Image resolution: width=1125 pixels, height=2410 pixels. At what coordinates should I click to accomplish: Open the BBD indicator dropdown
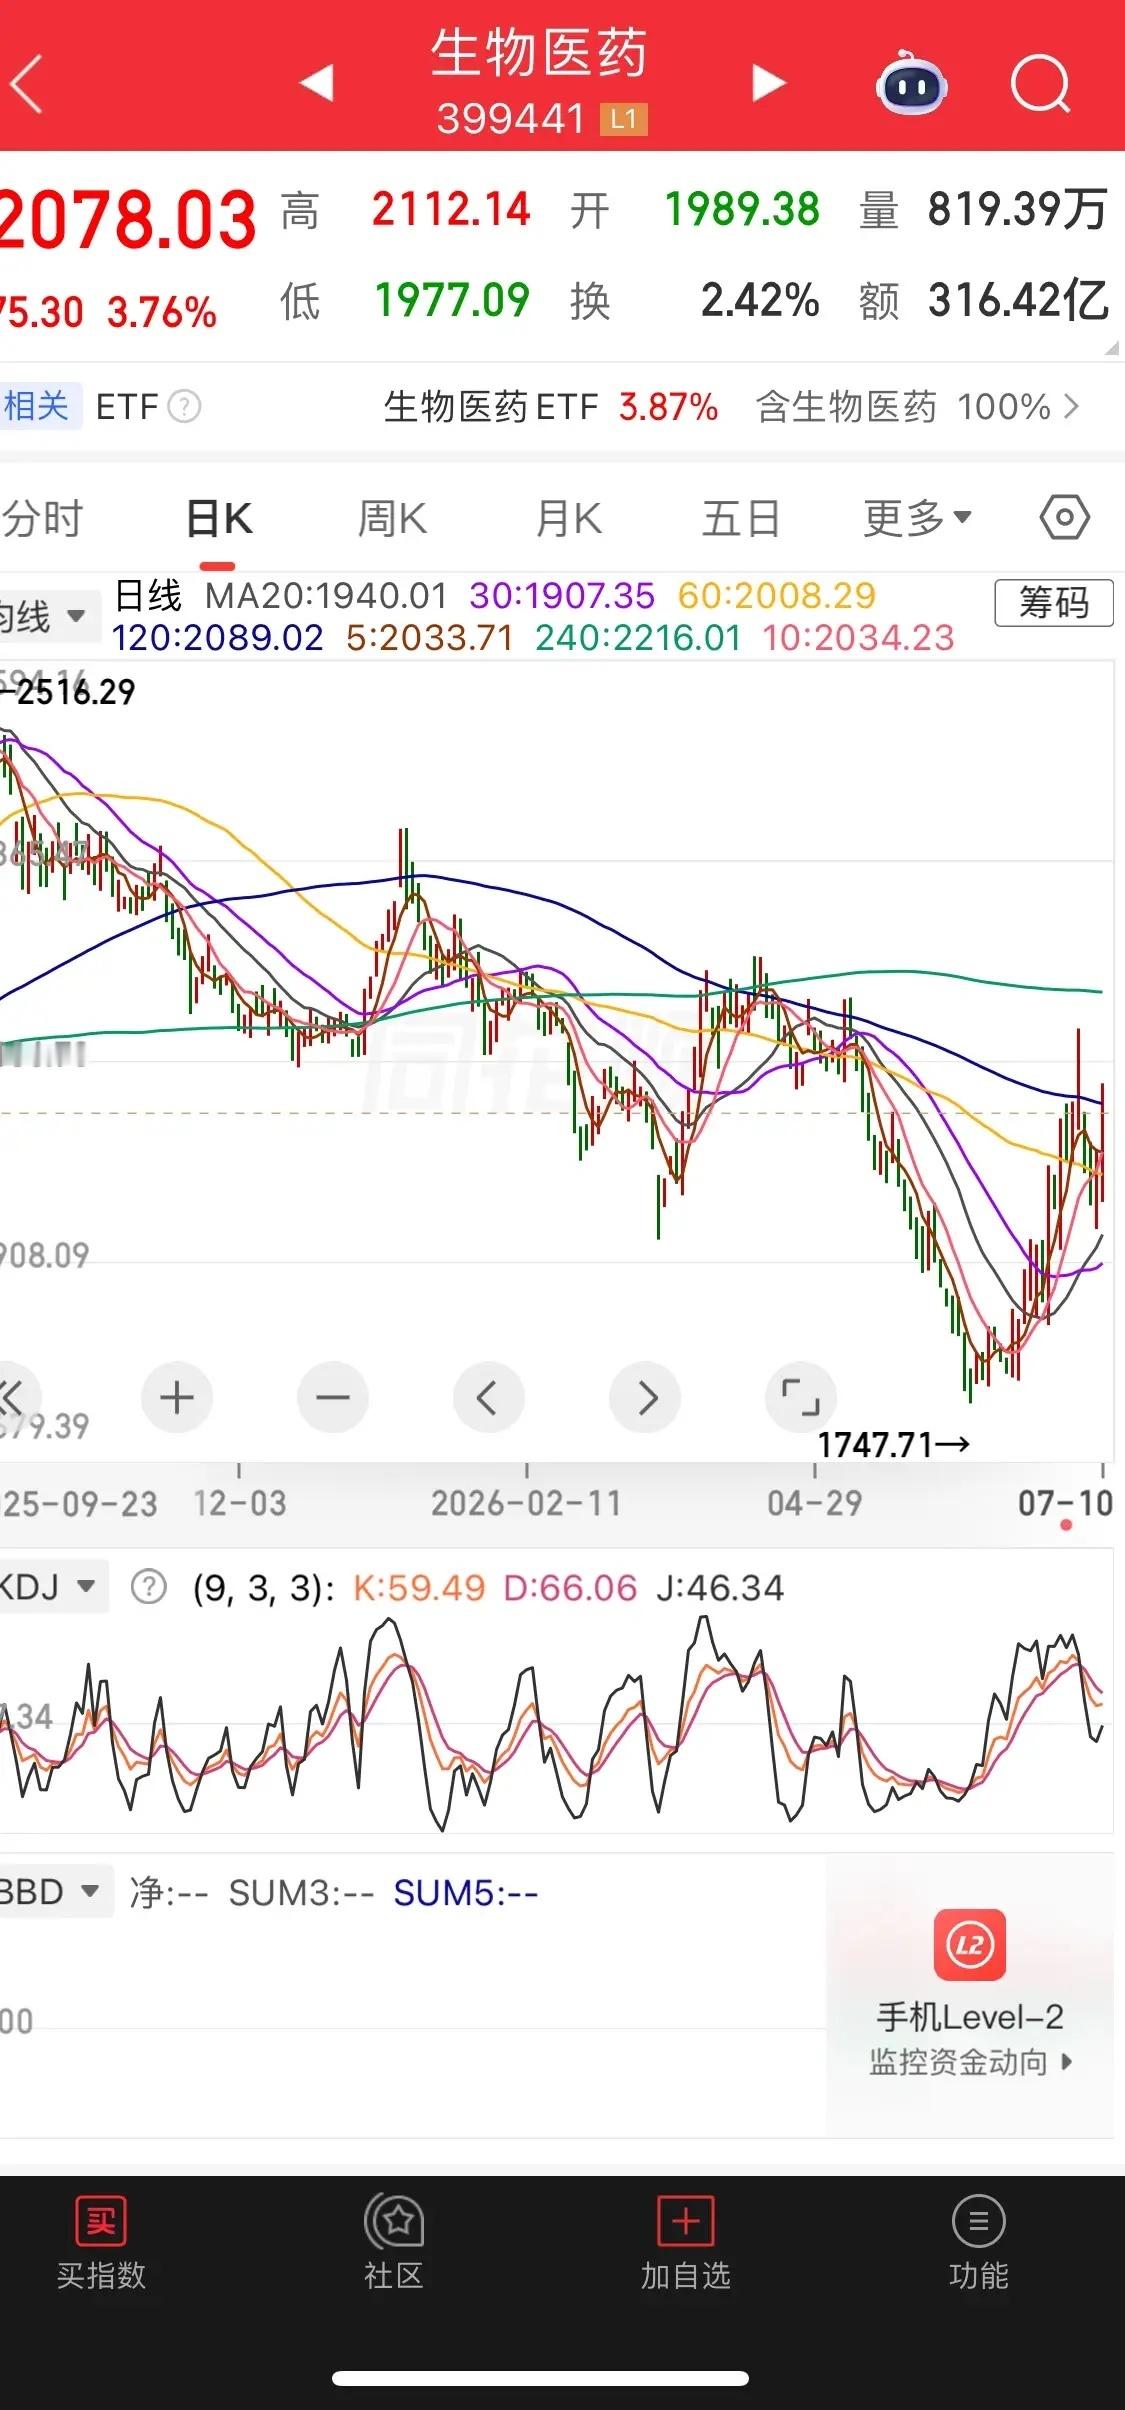coord(52,1892)
